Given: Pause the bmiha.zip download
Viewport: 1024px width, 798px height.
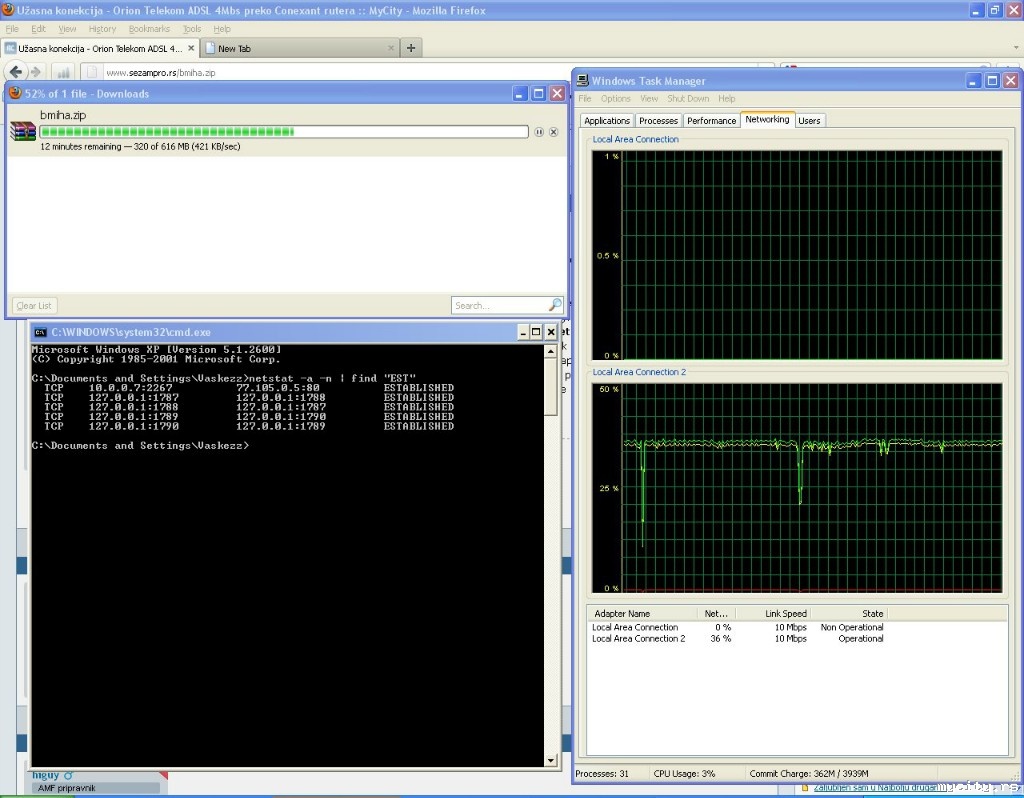Looking at the screenshot, I should tap(539, 132).
